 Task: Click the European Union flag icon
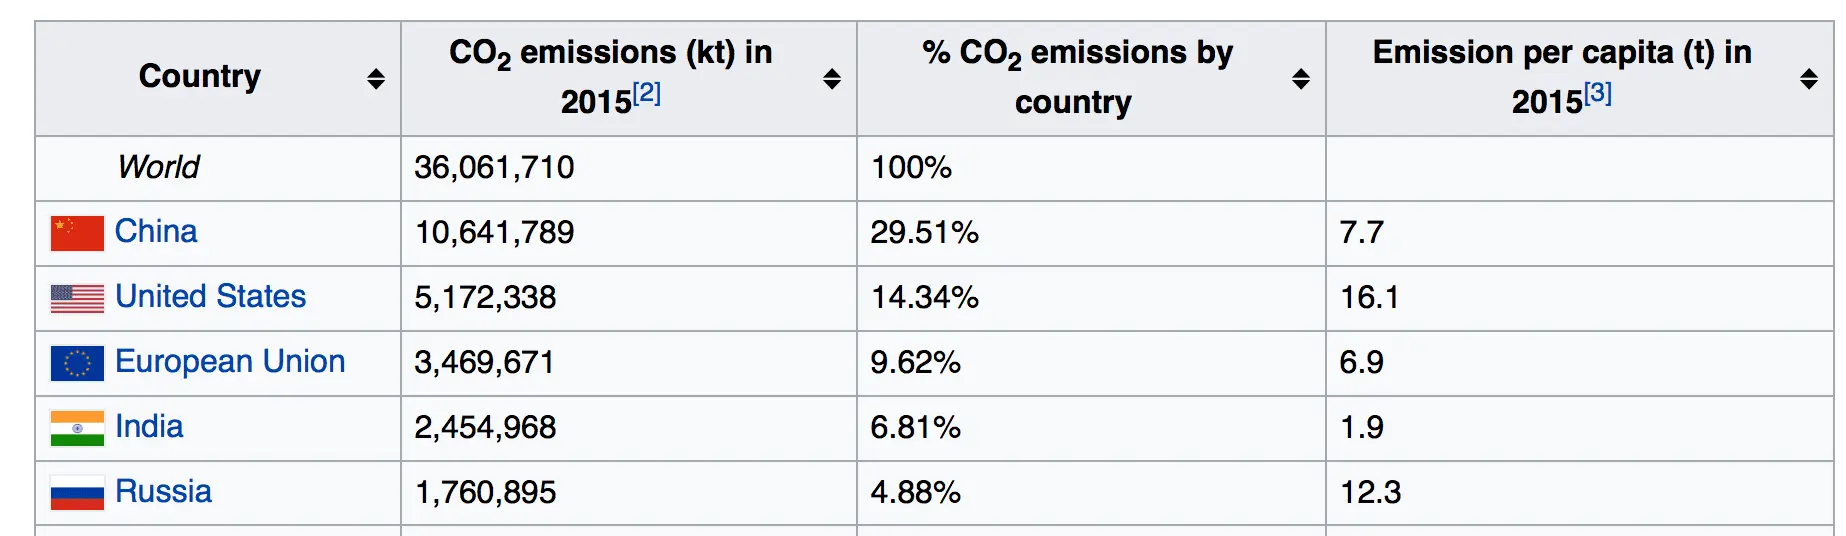tap(77, 363)
